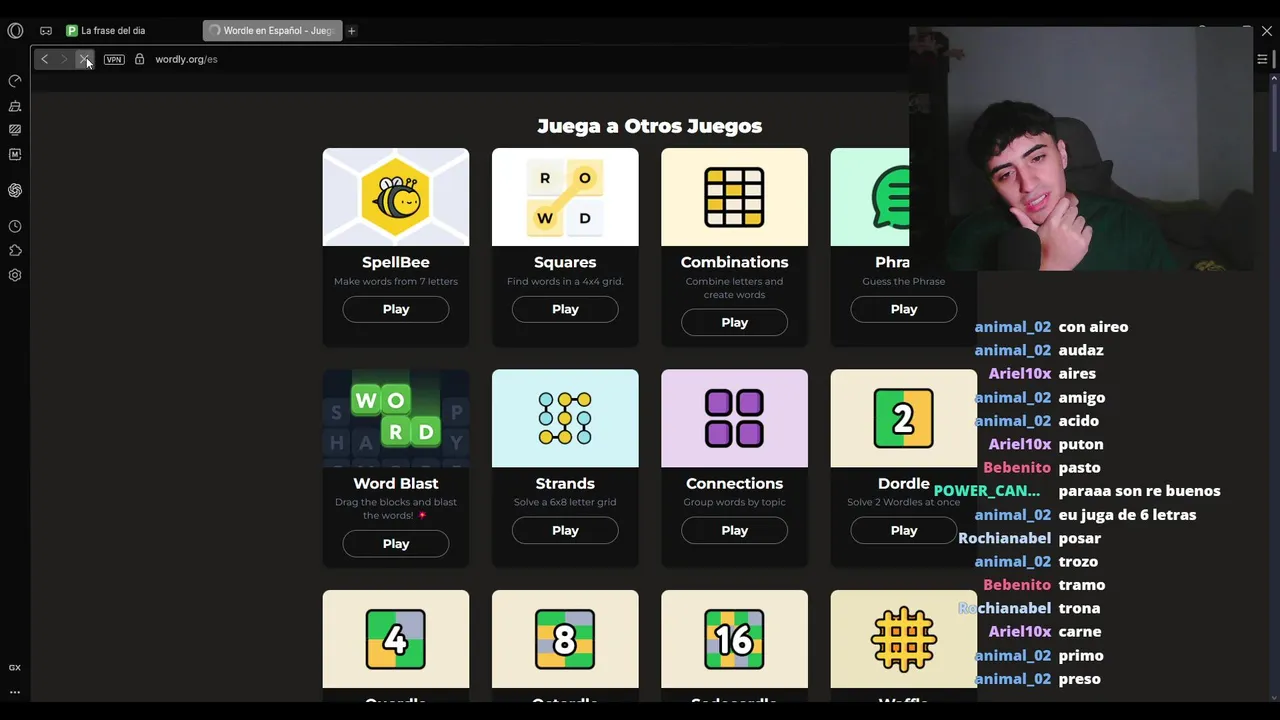Open a new tab with the plus button
1280x720 pixels.
click(351, 31)
